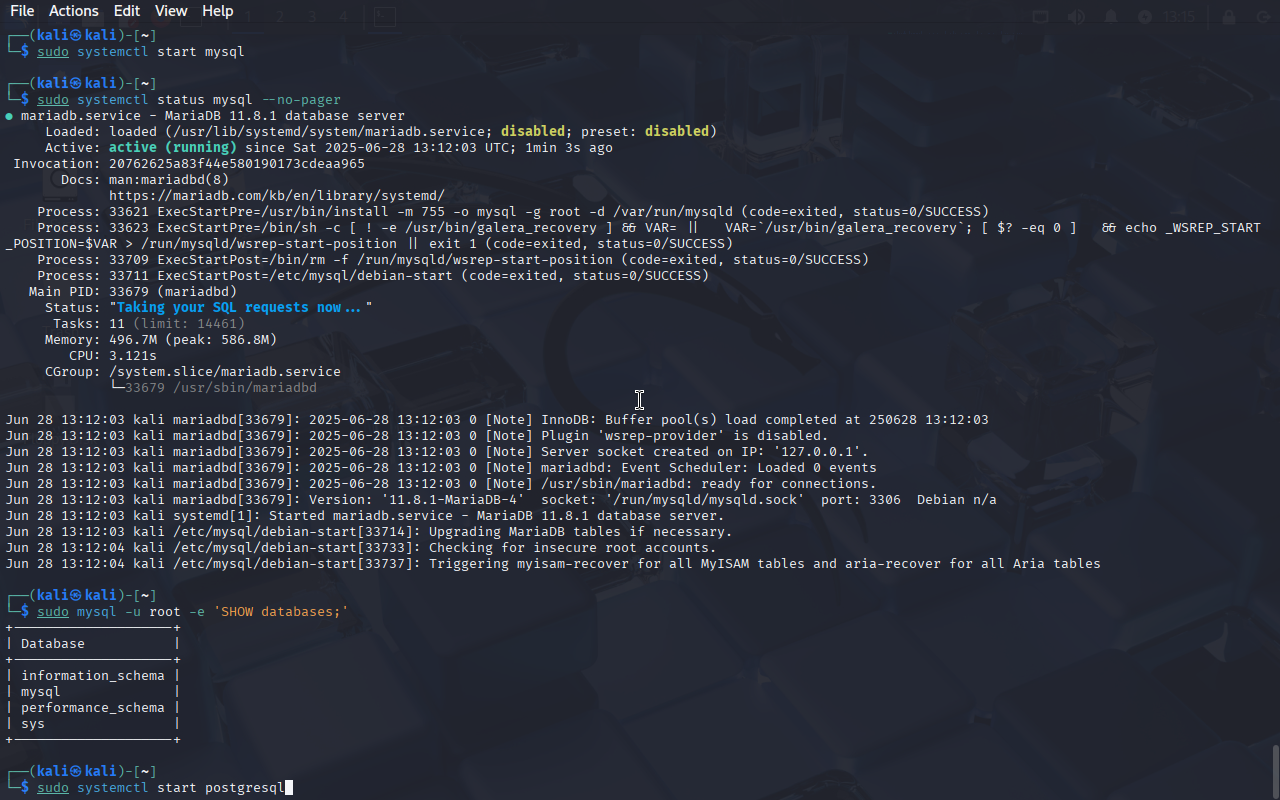Click the Process 33711 debian-start line

tap(373, 275)
